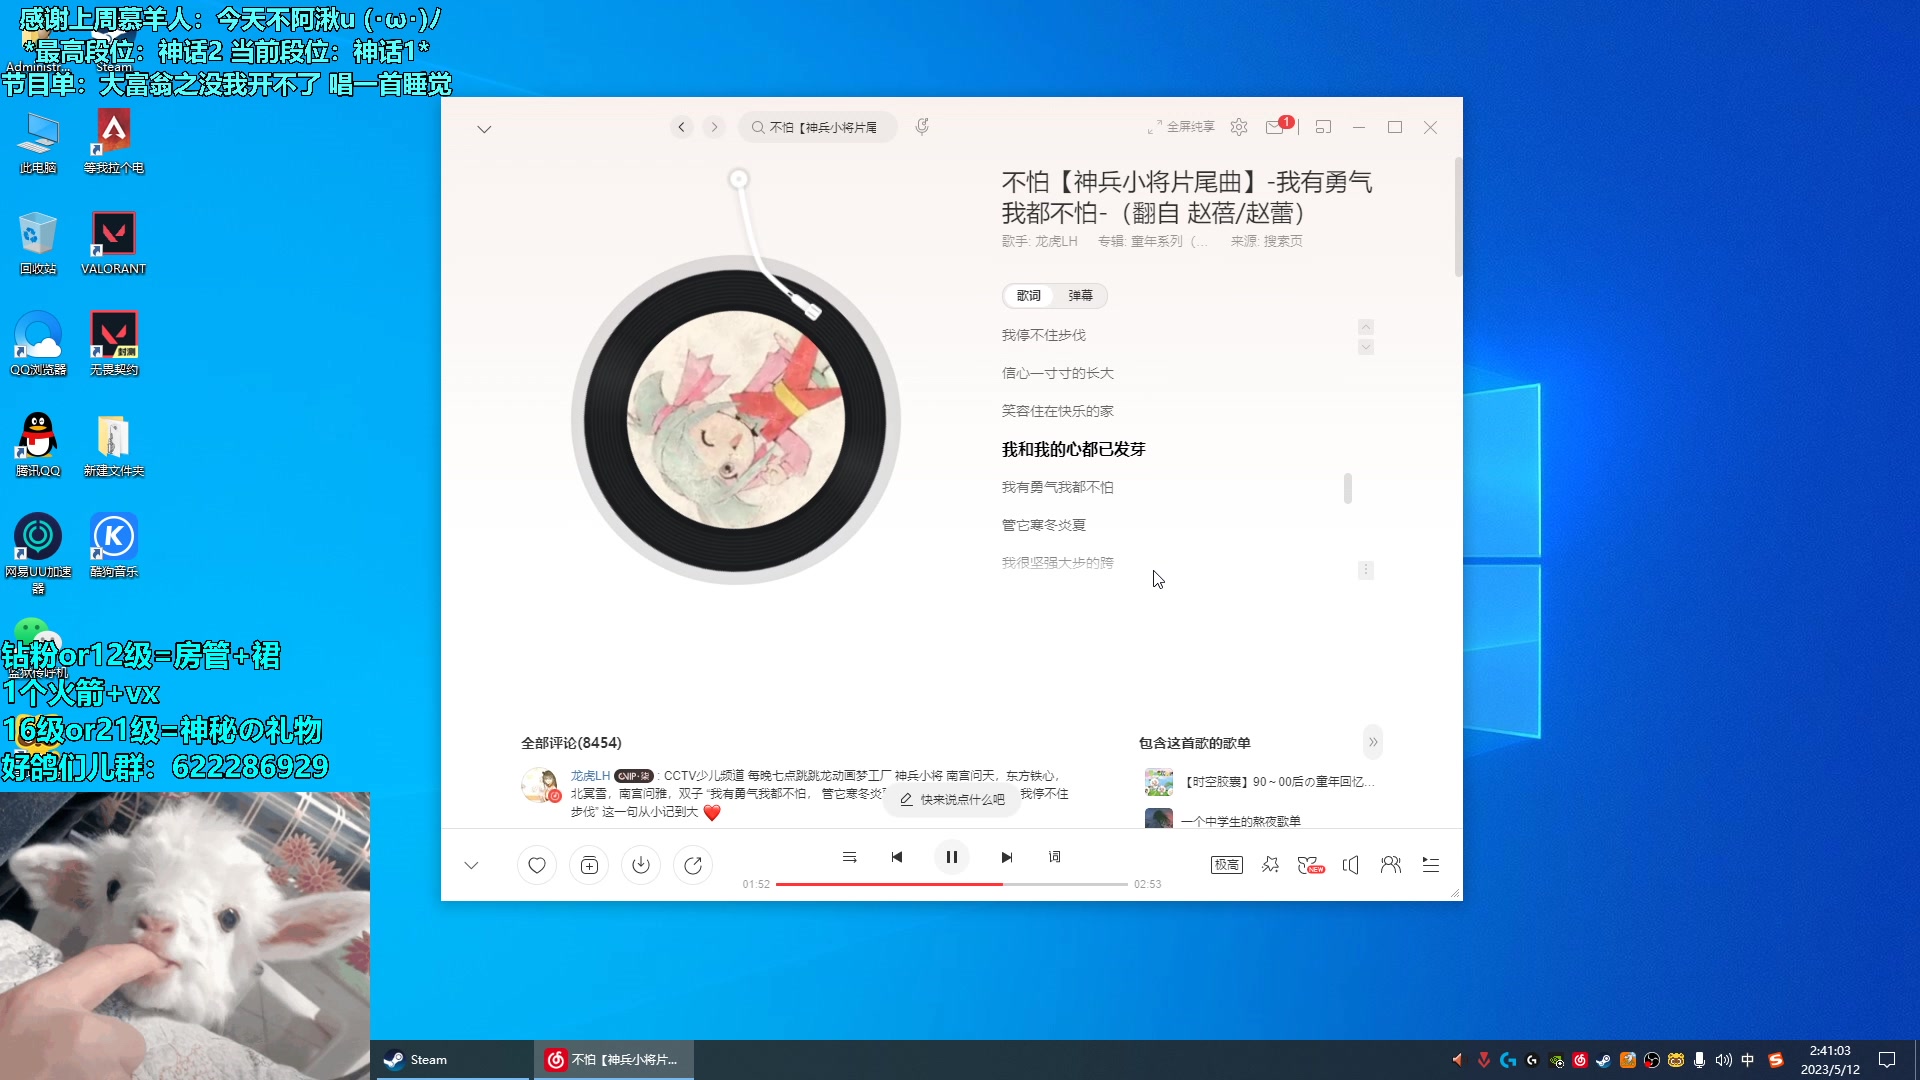Open playlist 【时空胶囊】90~00后の童年回忆
This screenshot has height=1080, width=1920.
[x=1260, y=782]
